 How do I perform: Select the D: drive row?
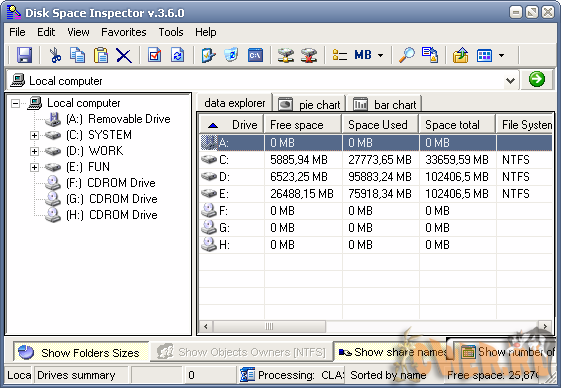tap(376, 177)
